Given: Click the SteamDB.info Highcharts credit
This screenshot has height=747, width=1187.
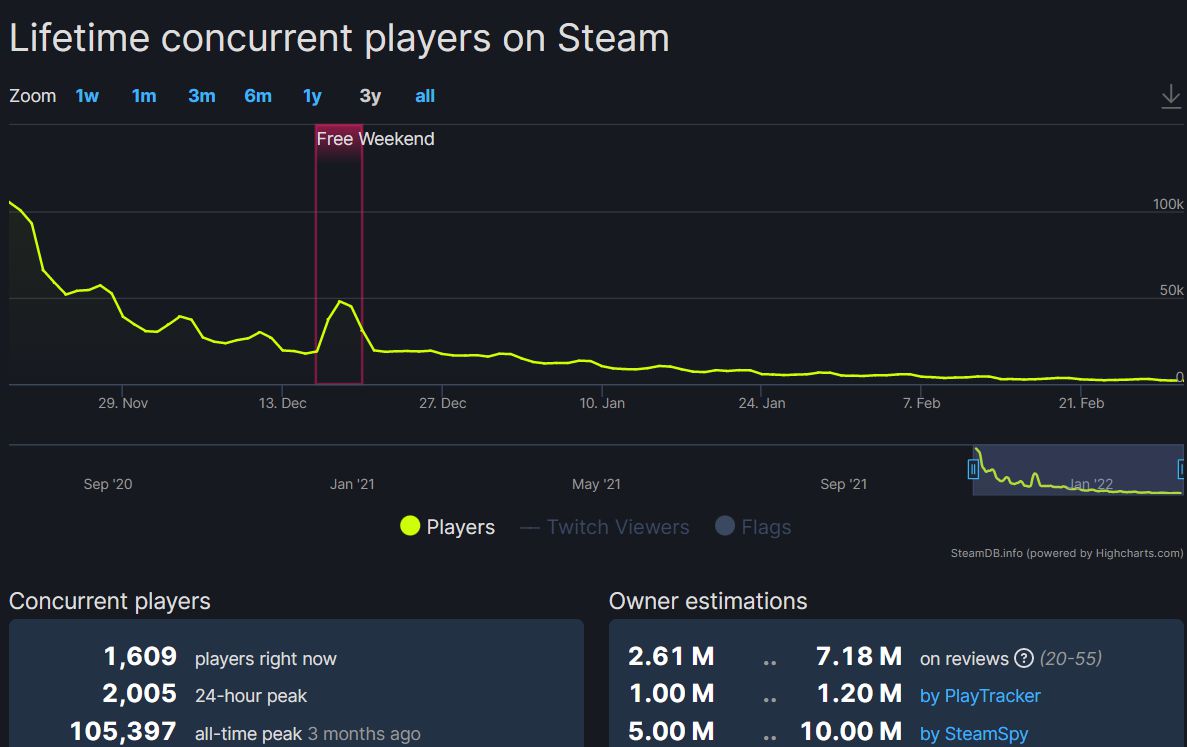Looking at the screenshot, I should point(1066,553).
